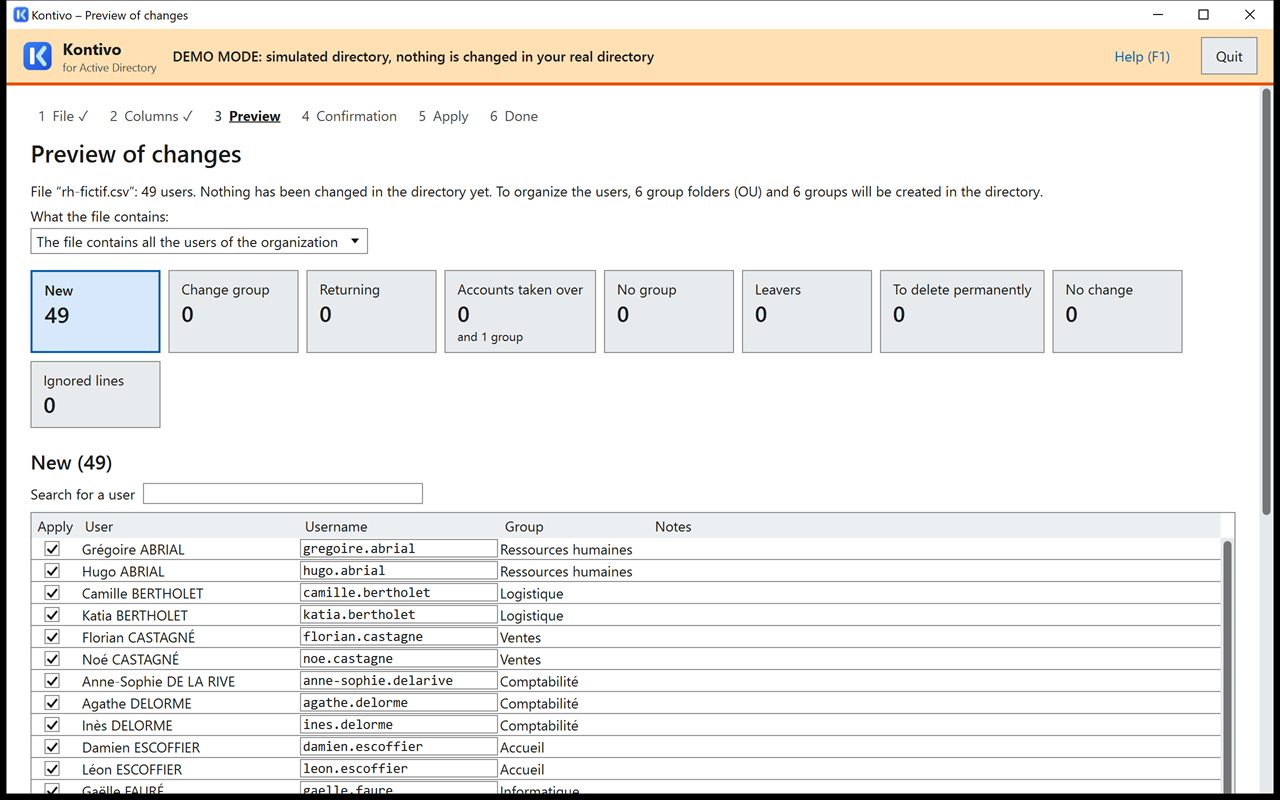This screenshot has height=800, width=1280.
Task: Disable Apply for Florian CASTAGNÉ
Action: (x=52, y=637)
